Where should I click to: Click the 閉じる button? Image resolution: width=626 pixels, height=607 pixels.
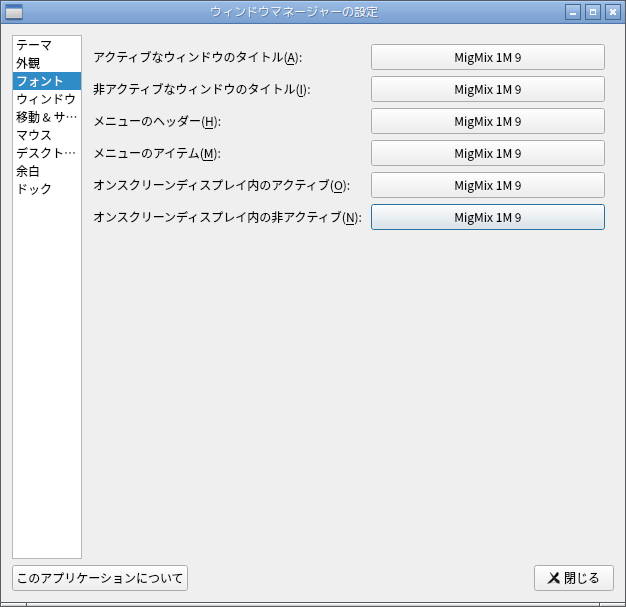coord(574,578)
